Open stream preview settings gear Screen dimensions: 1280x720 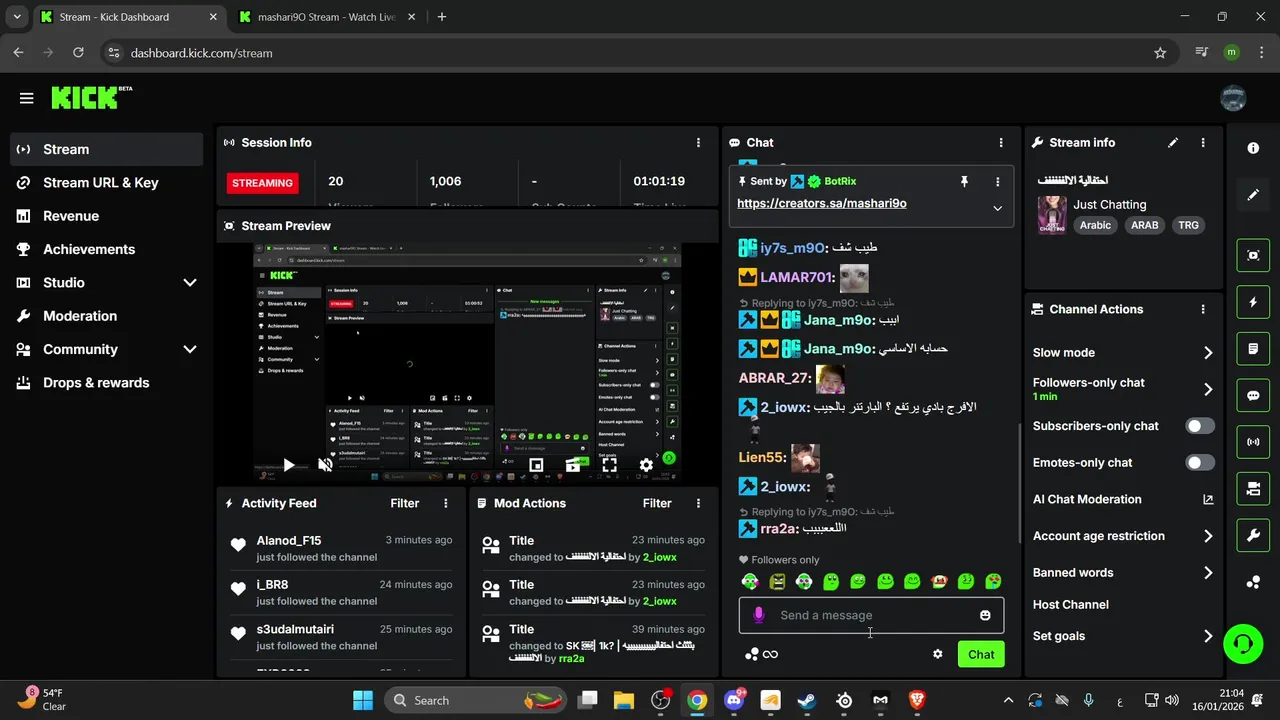646,465
